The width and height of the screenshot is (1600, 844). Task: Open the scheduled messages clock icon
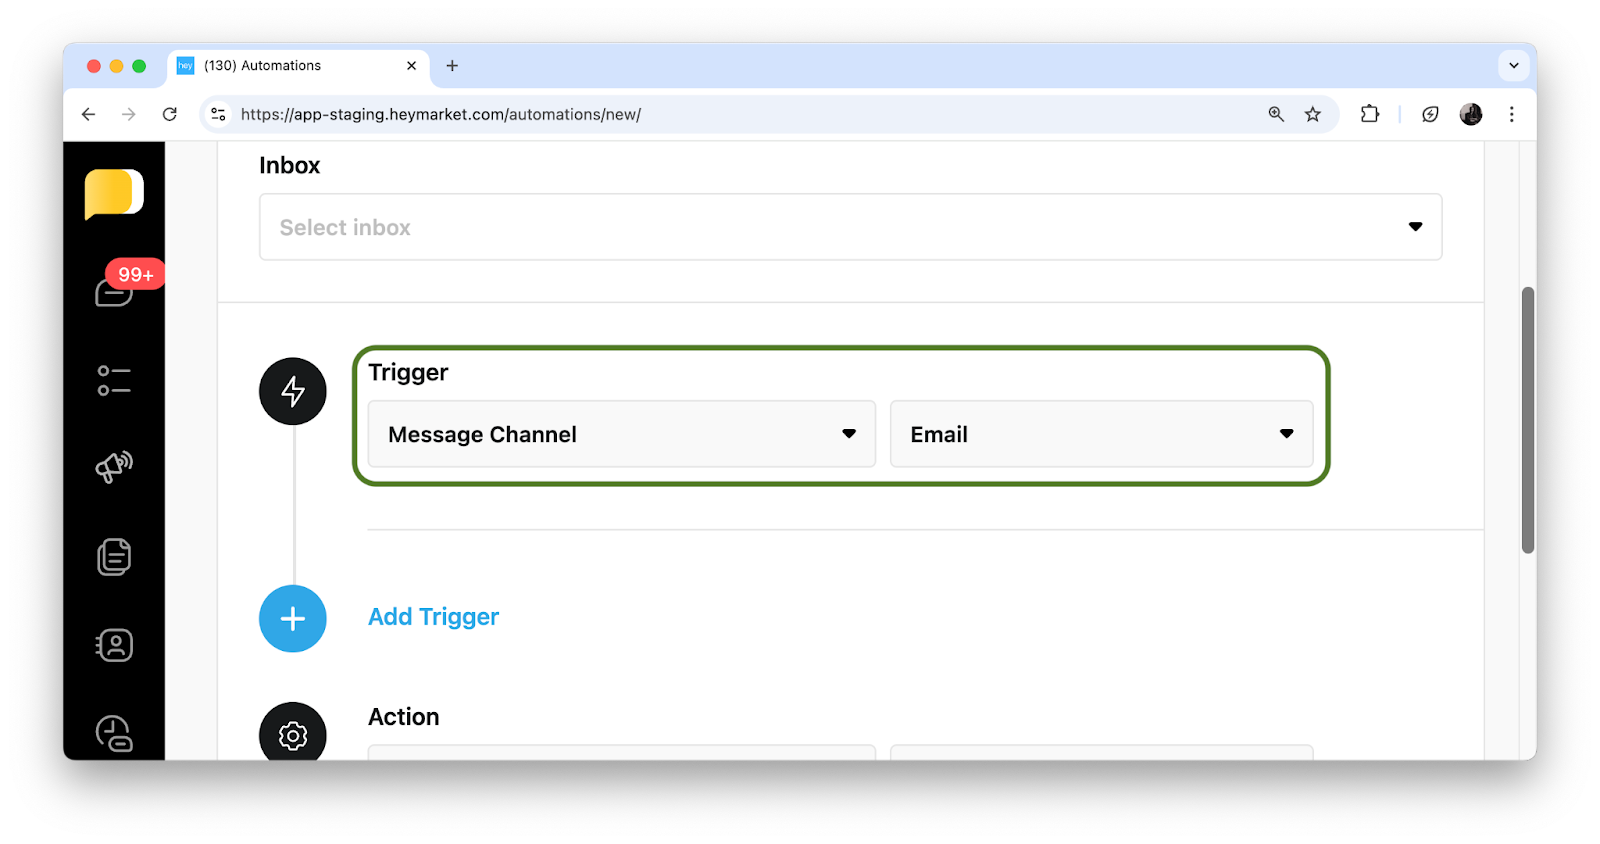114,733
